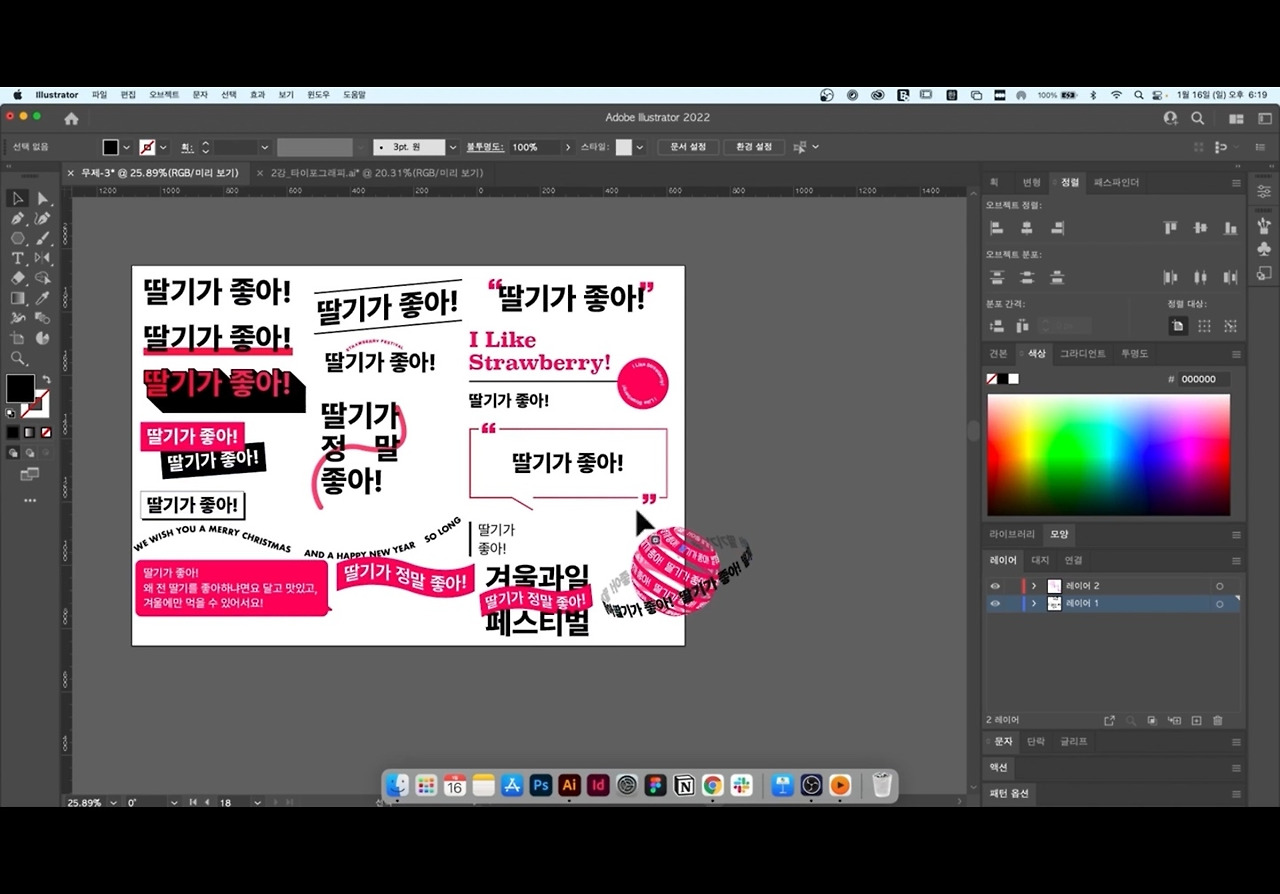This screenshot has height=894, width=1280.
Task: Click the 획 stroke label link
Action: pyautogui.click(x=186, y=147)
